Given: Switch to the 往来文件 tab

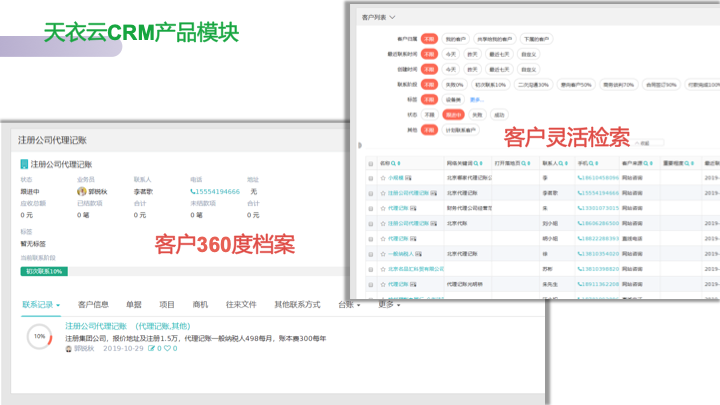Looking at the screenshot, I should click(x=241, y=304).
